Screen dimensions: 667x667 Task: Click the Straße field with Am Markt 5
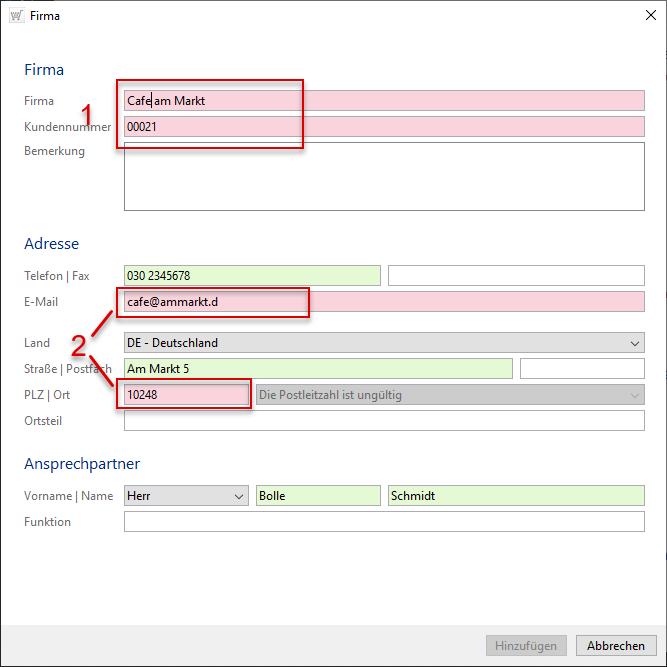coord(318,369)
